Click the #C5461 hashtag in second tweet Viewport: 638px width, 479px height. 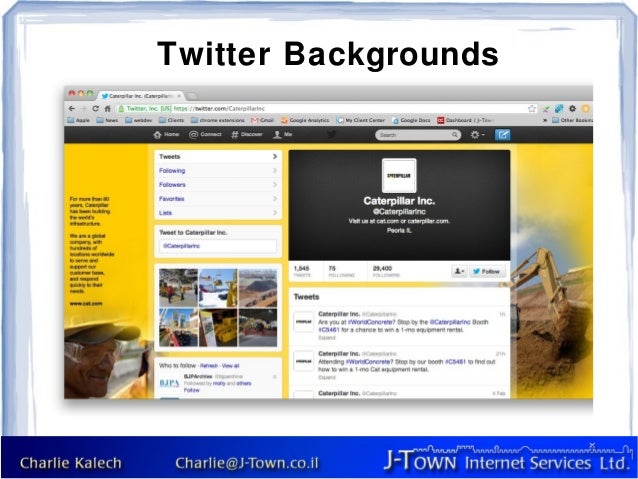[x=455, y=361]
